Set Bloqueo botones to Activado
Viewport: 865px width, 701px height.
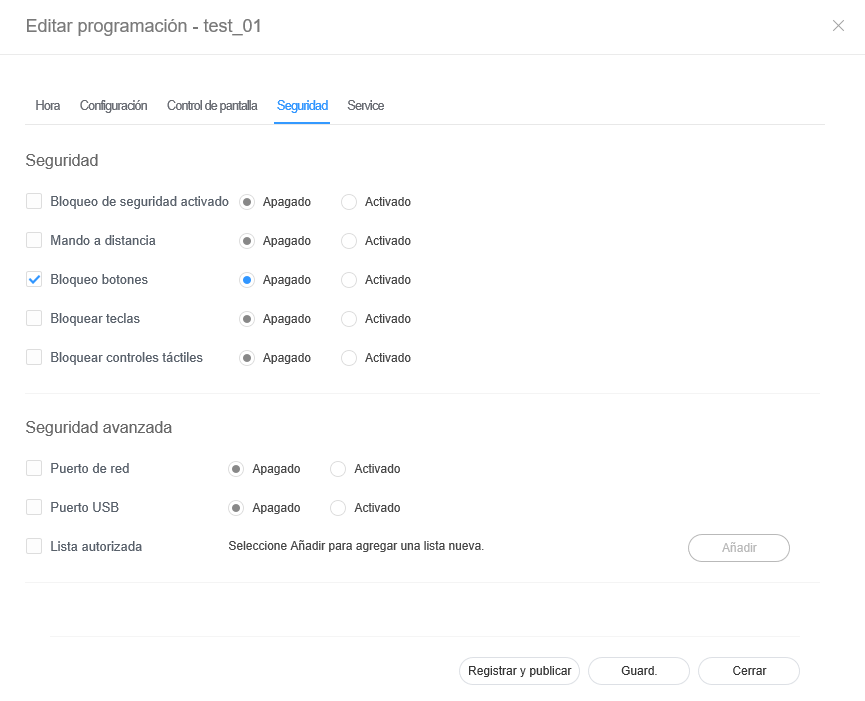[x=349, y=280]
